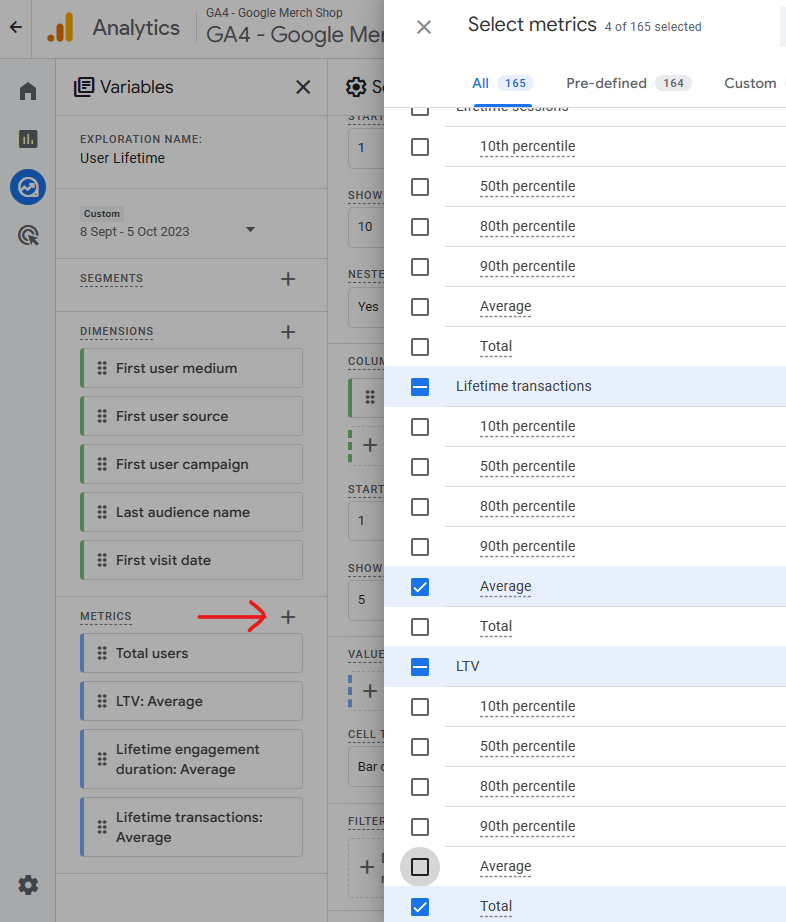The height and width of the screenshot is (922, 786).
Task: Uncheck the LTV Total checkbox
Action: click(420, 907)
